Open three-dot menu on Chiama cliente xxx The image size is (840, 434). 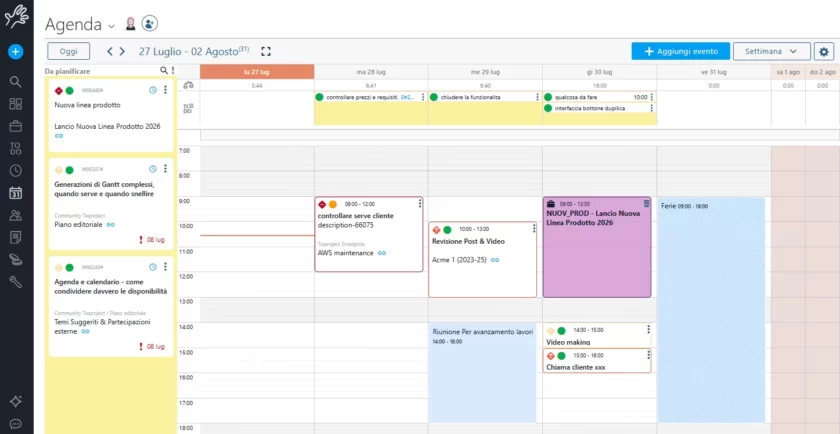[648, 355]
